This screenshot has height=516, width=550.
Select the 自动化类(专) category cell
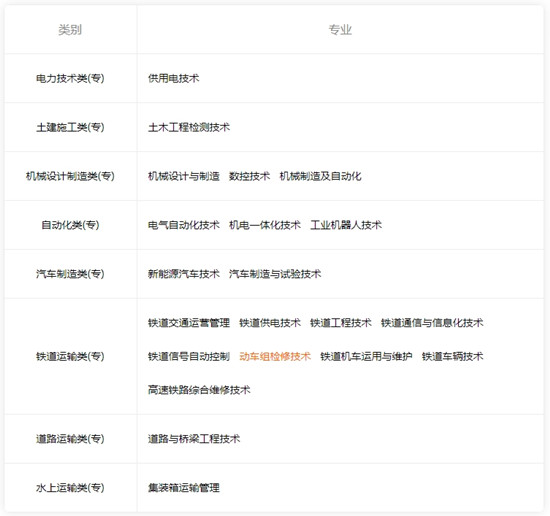[70, 225]
